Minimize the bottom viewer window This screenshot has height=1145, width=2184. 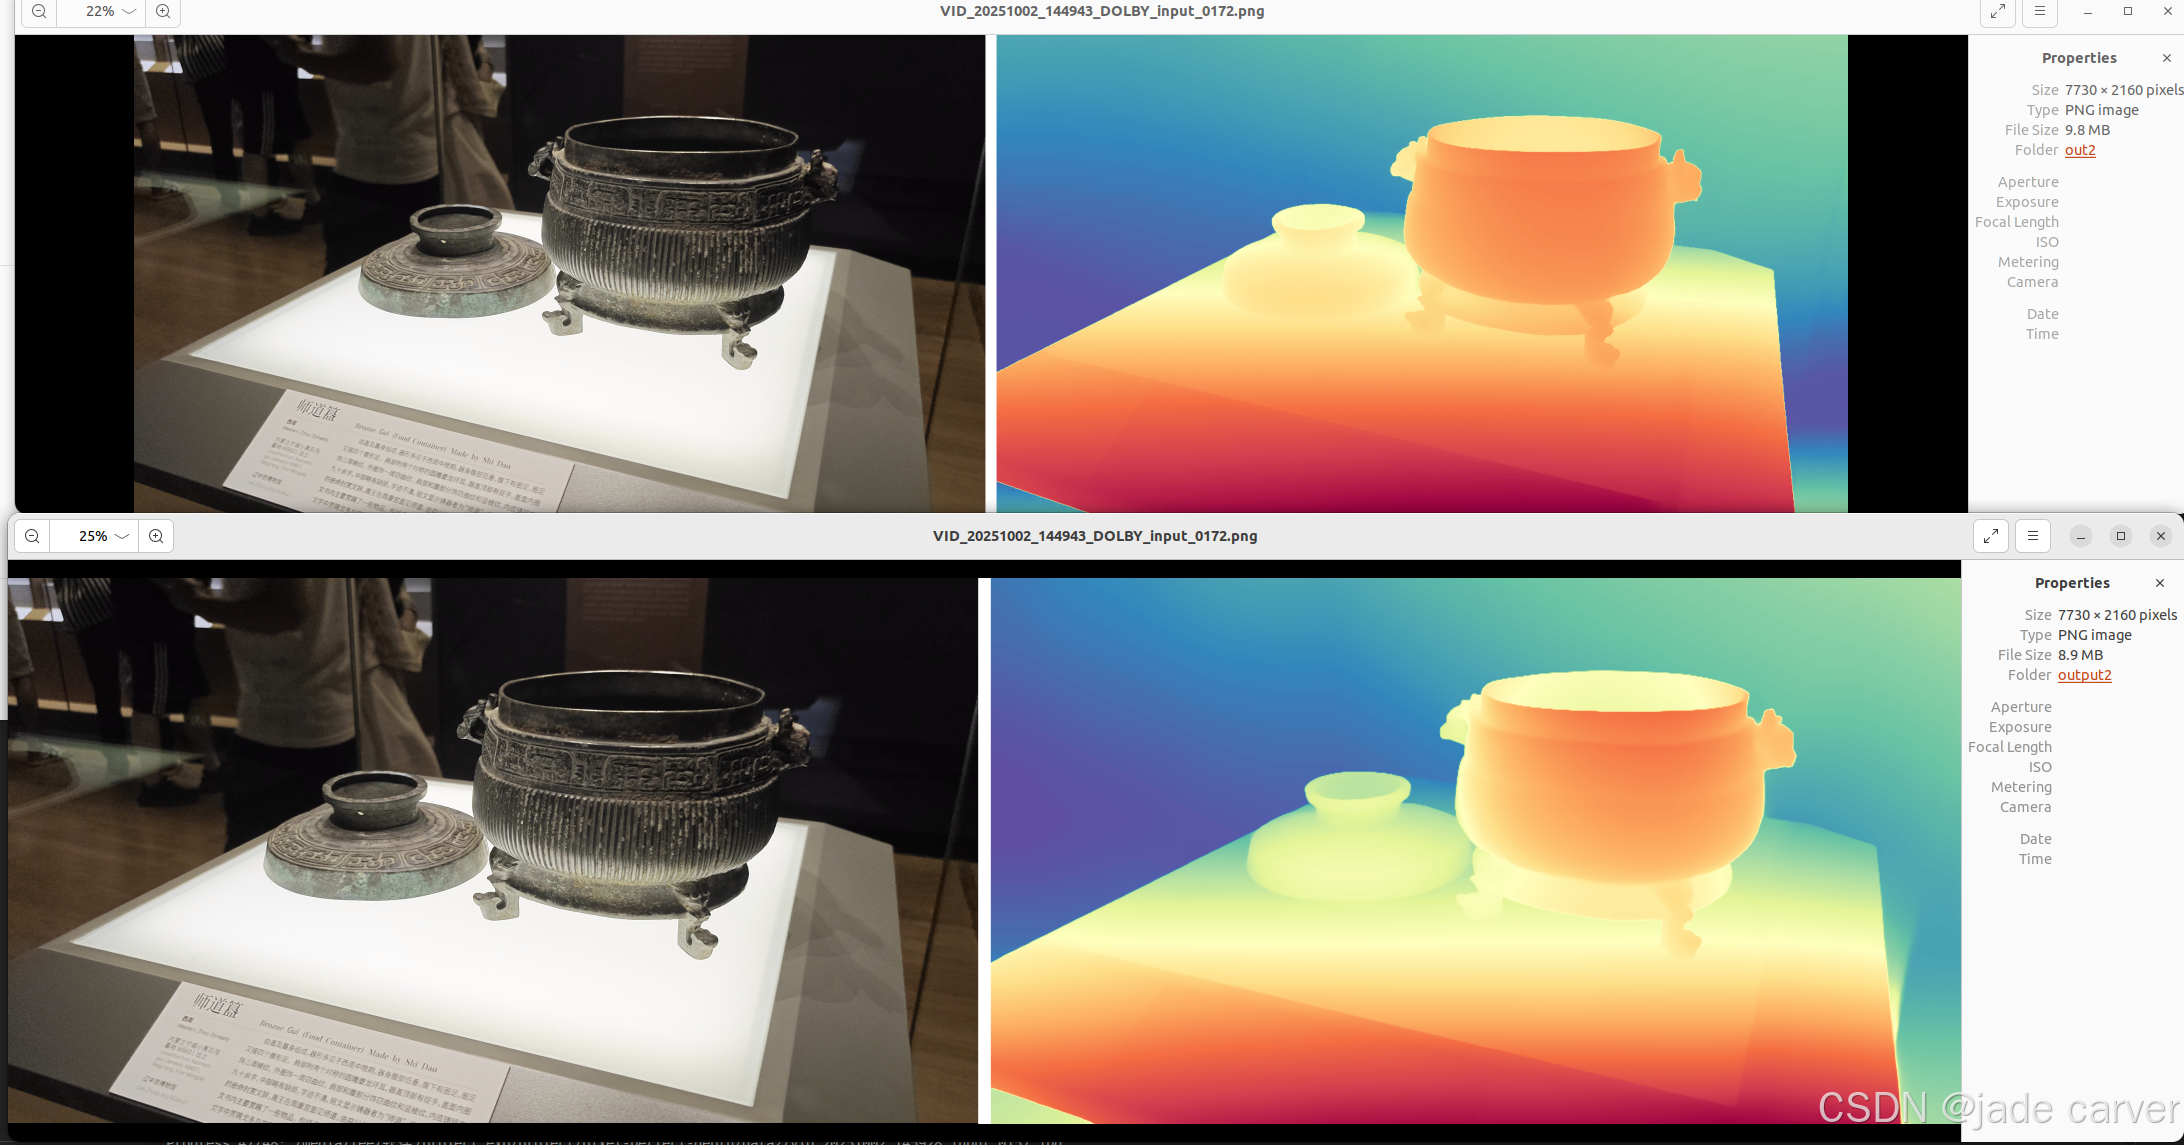pos(2080,536)
